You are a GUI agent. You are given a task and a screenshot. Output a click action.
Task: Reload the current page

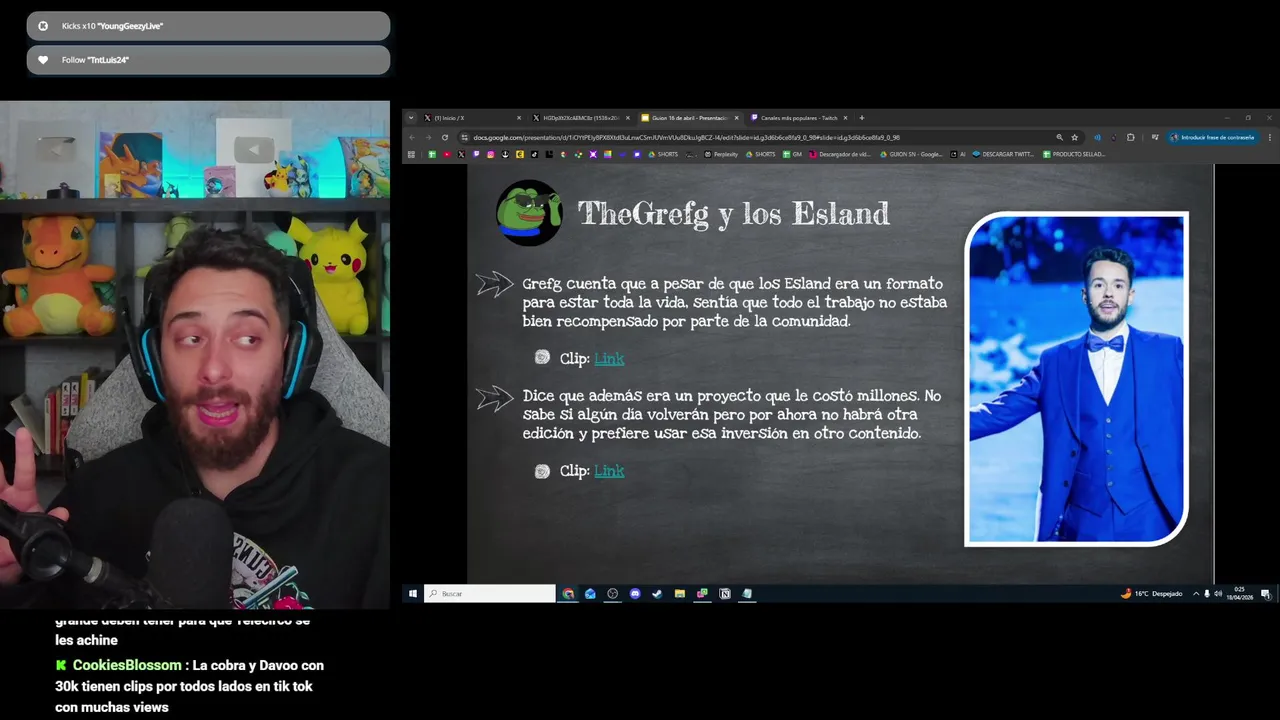coord(445,137)
